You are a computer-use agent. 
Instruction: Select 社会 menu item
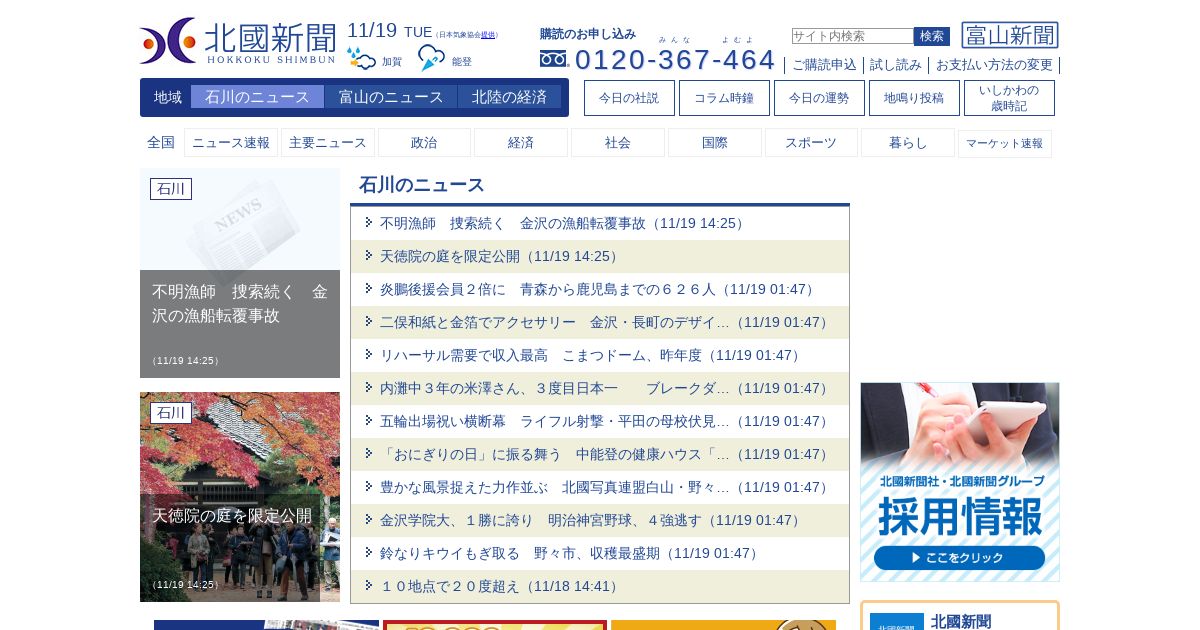coord(618,143)
